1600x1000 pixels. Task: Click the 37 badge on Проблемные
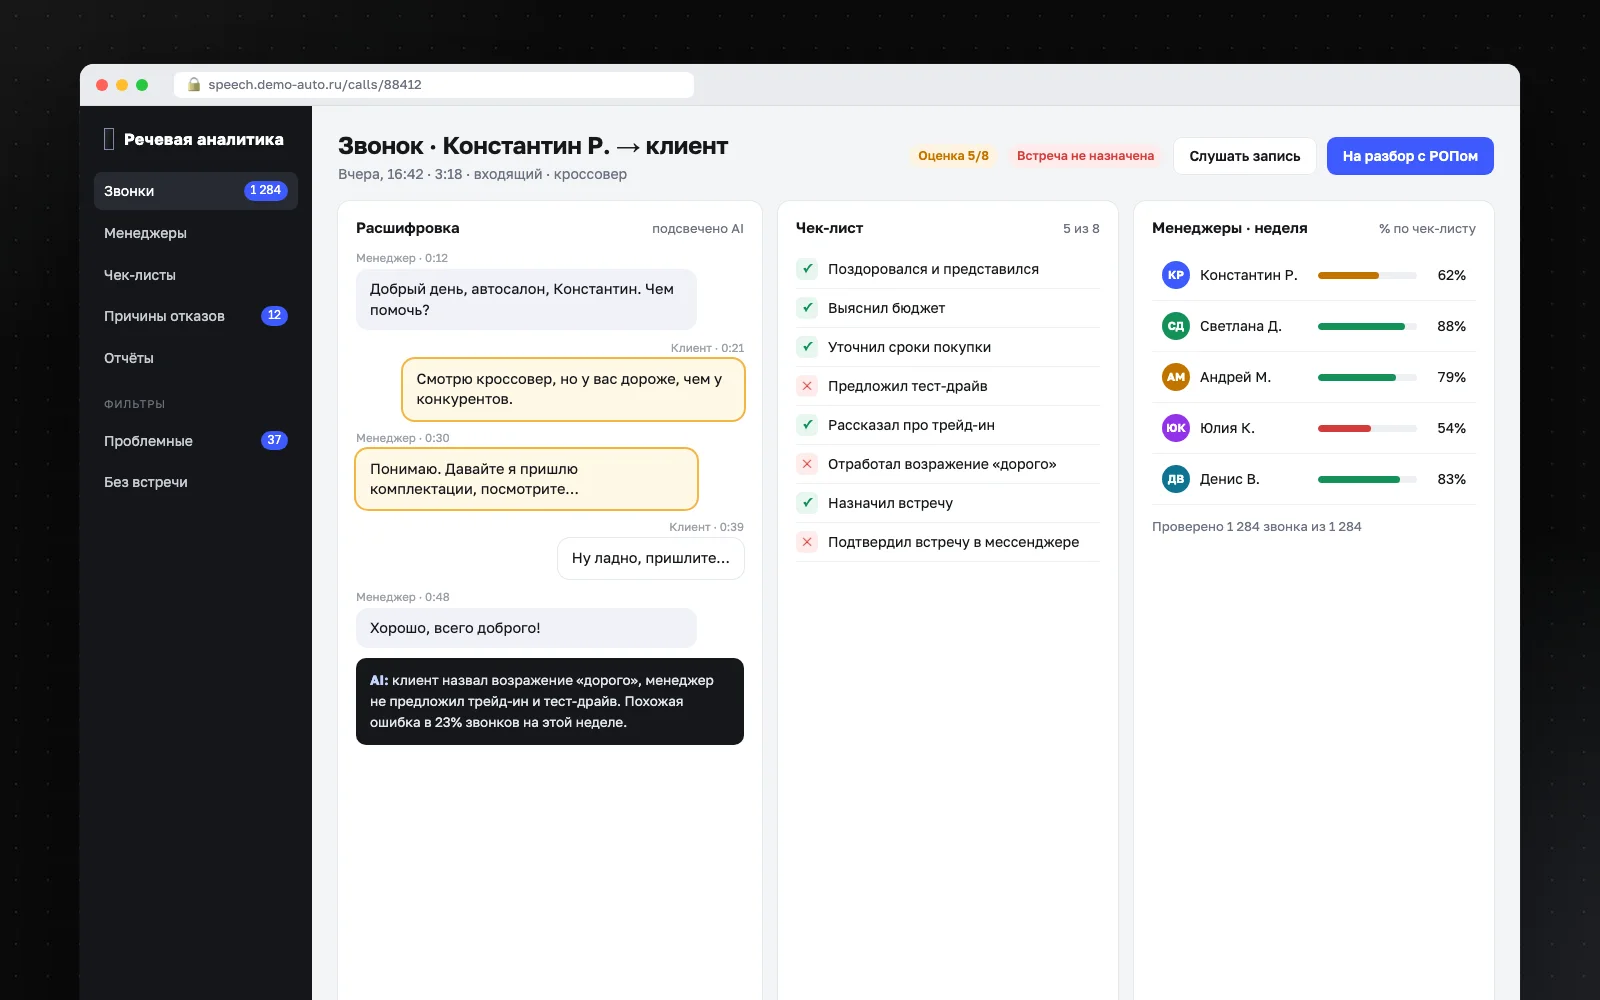coord(274,440)
